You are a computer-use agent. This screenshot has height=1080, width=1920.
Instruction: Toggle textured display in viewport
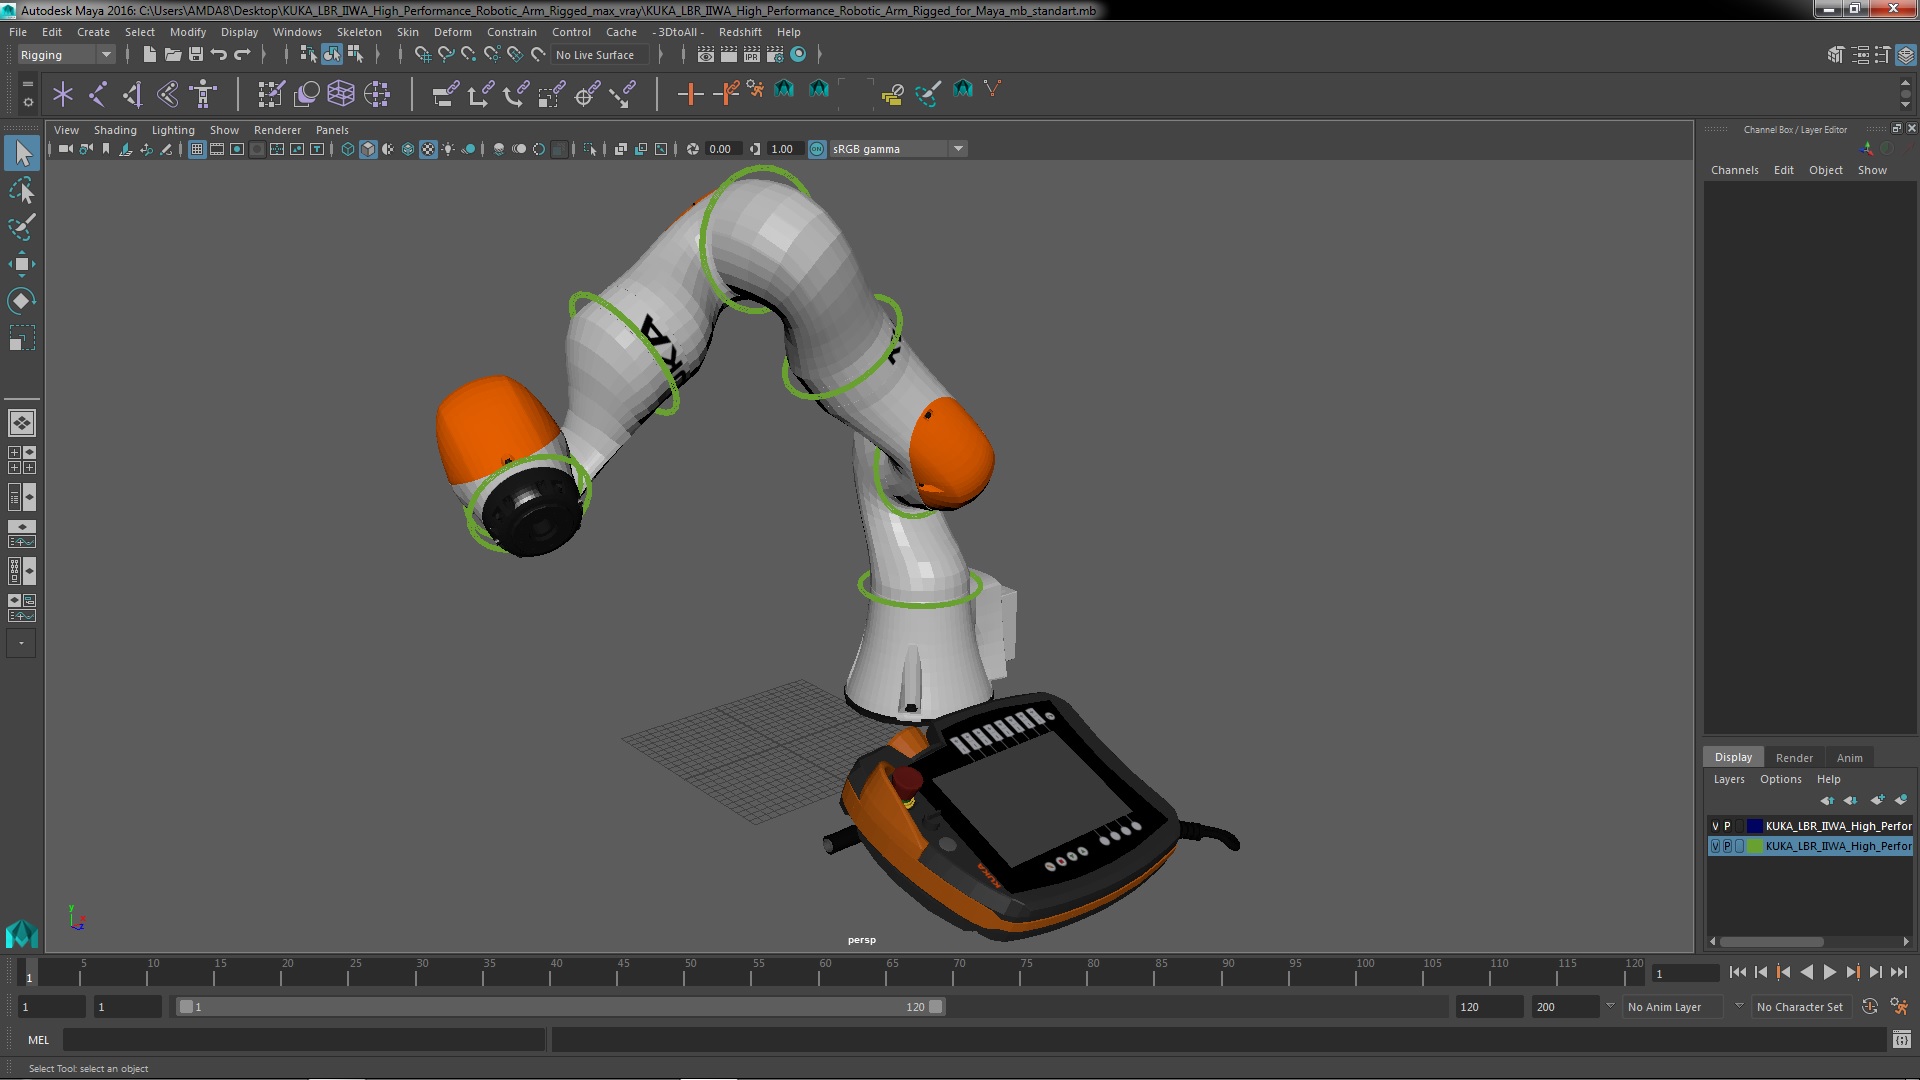coord(428,149)
